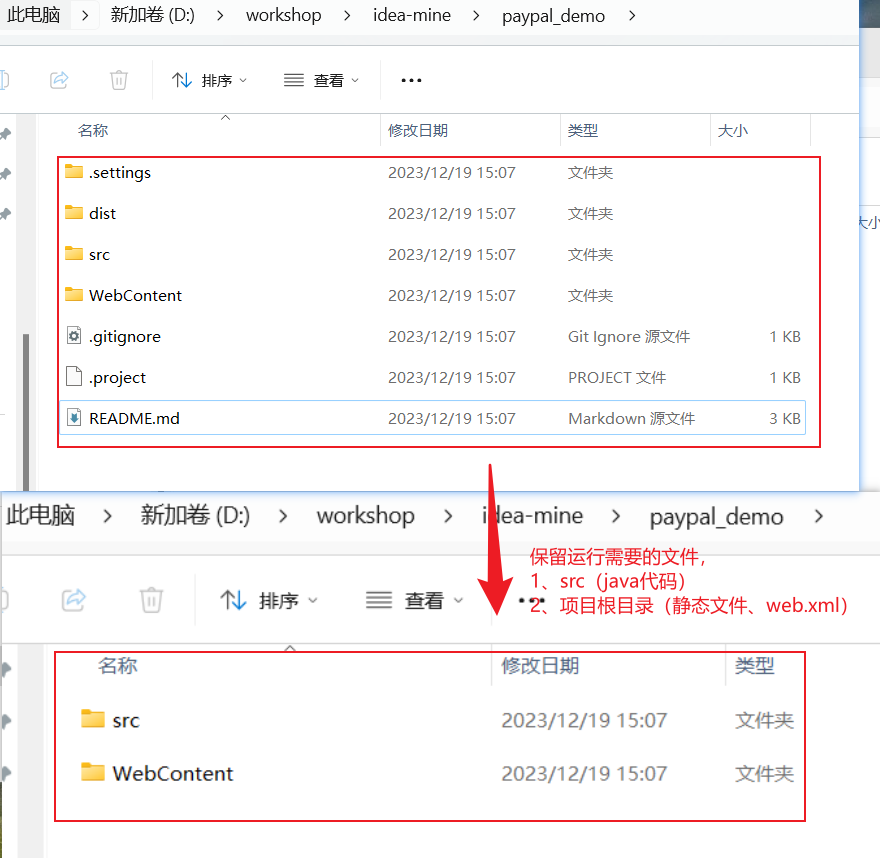Open the 查看 view dropdown in upper window

tap(322, 80)
